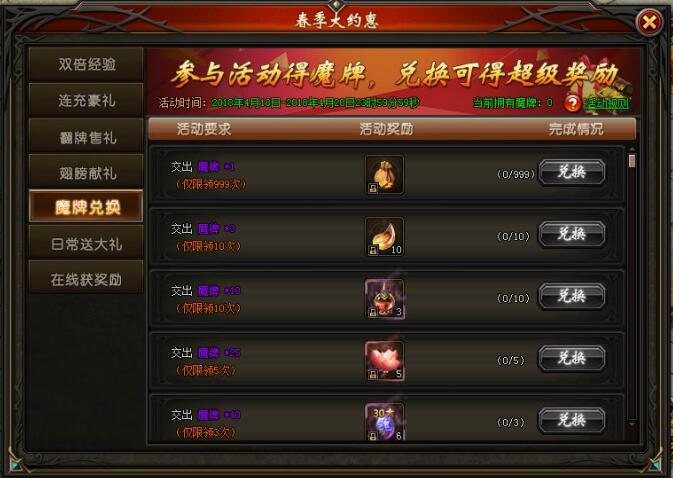Select the 翻牌售礼 tab

[x=86, y=136]
